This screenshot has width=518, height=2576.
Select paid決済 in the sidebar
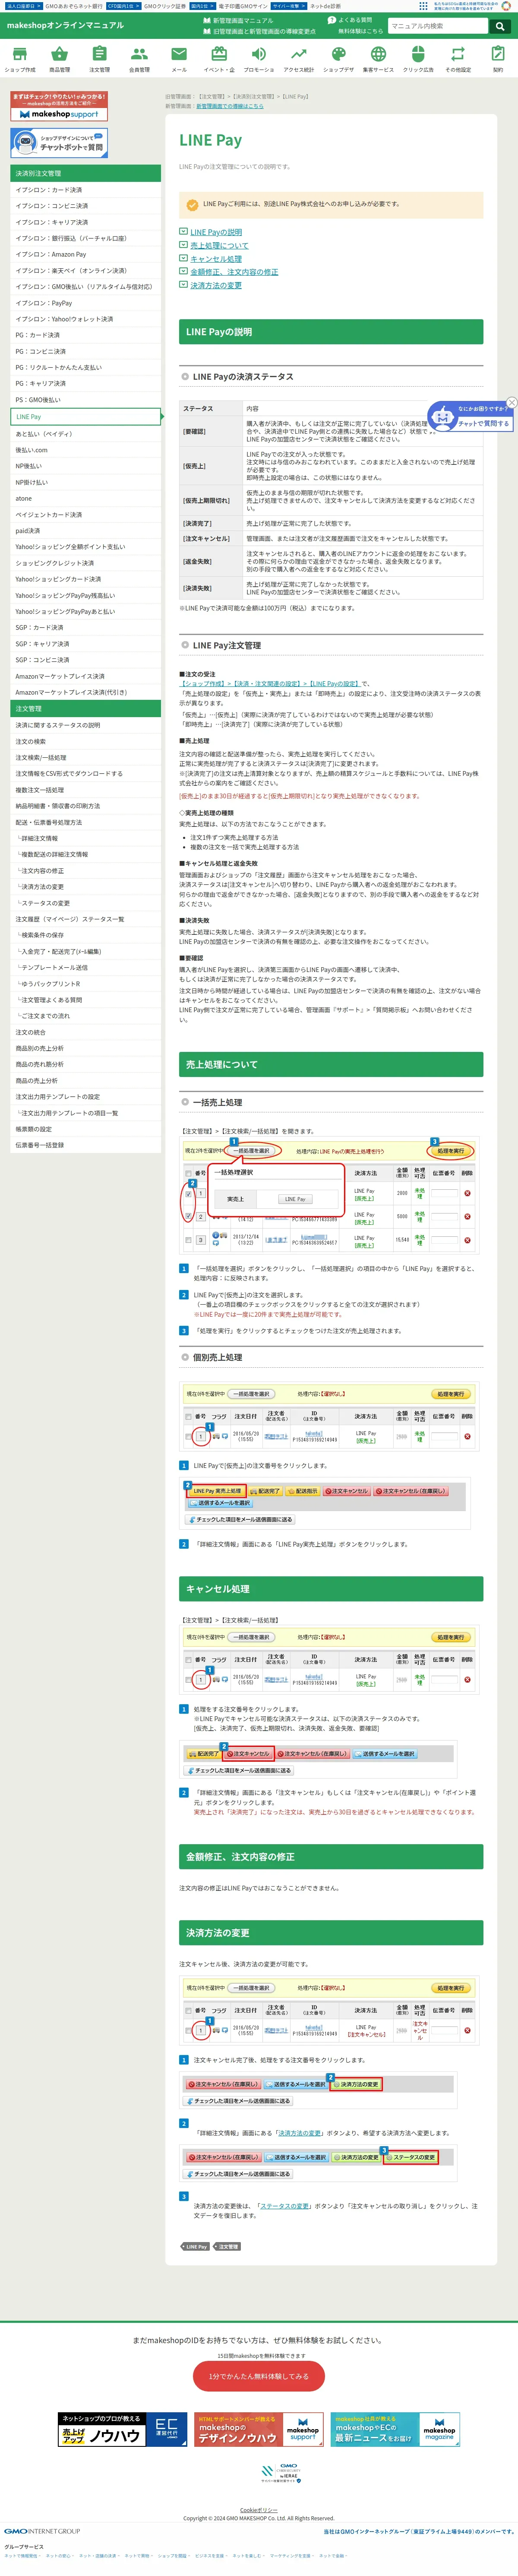(x=85, y=531)
